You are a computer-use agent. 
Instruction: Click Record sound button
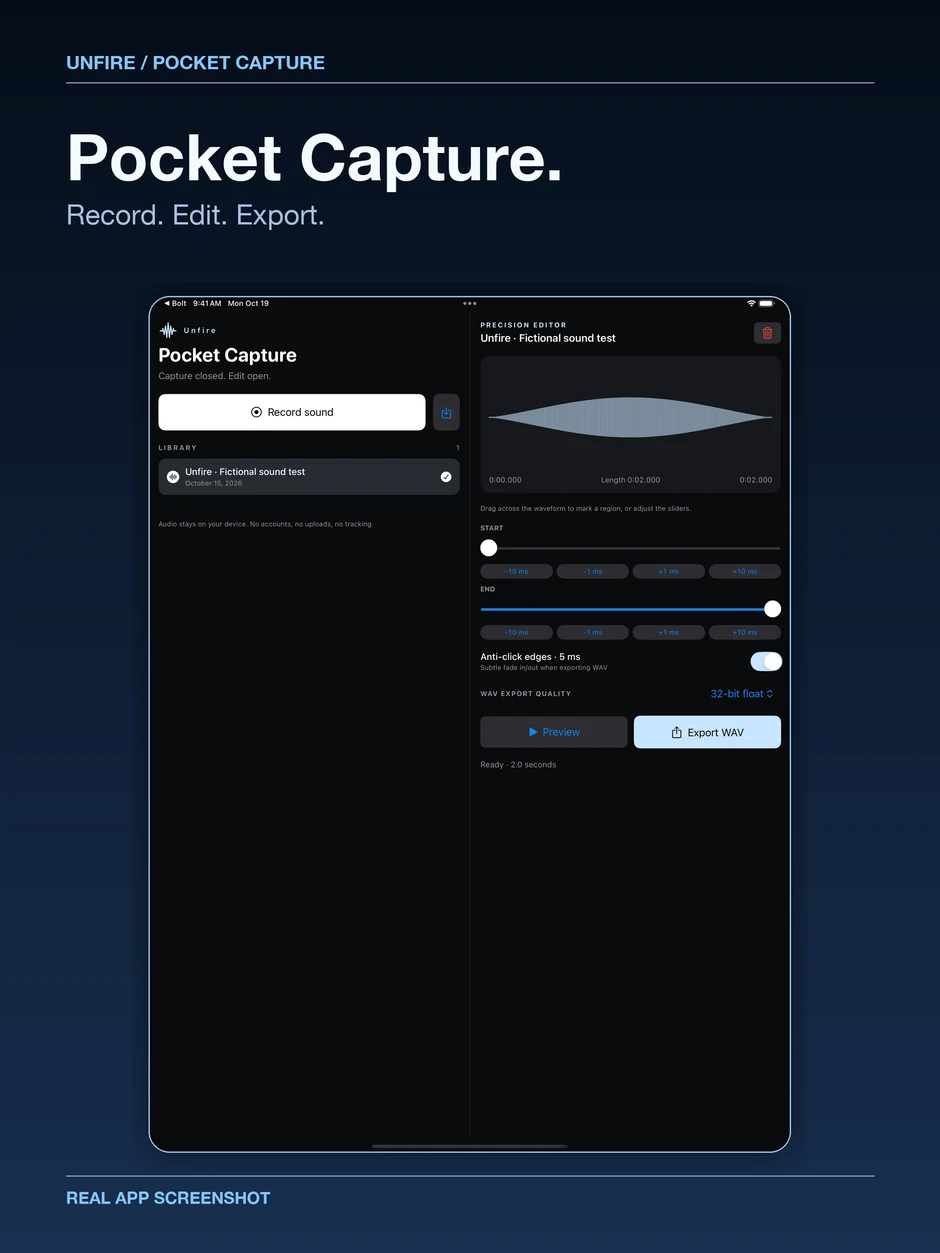(292, 412)
